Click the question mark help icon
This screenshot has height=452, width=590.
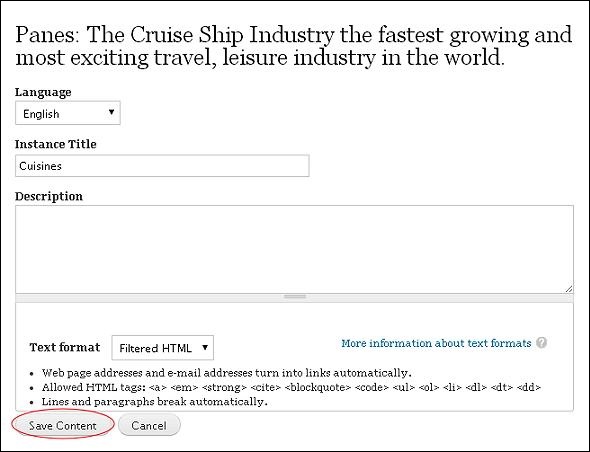[x=541, y=343]
